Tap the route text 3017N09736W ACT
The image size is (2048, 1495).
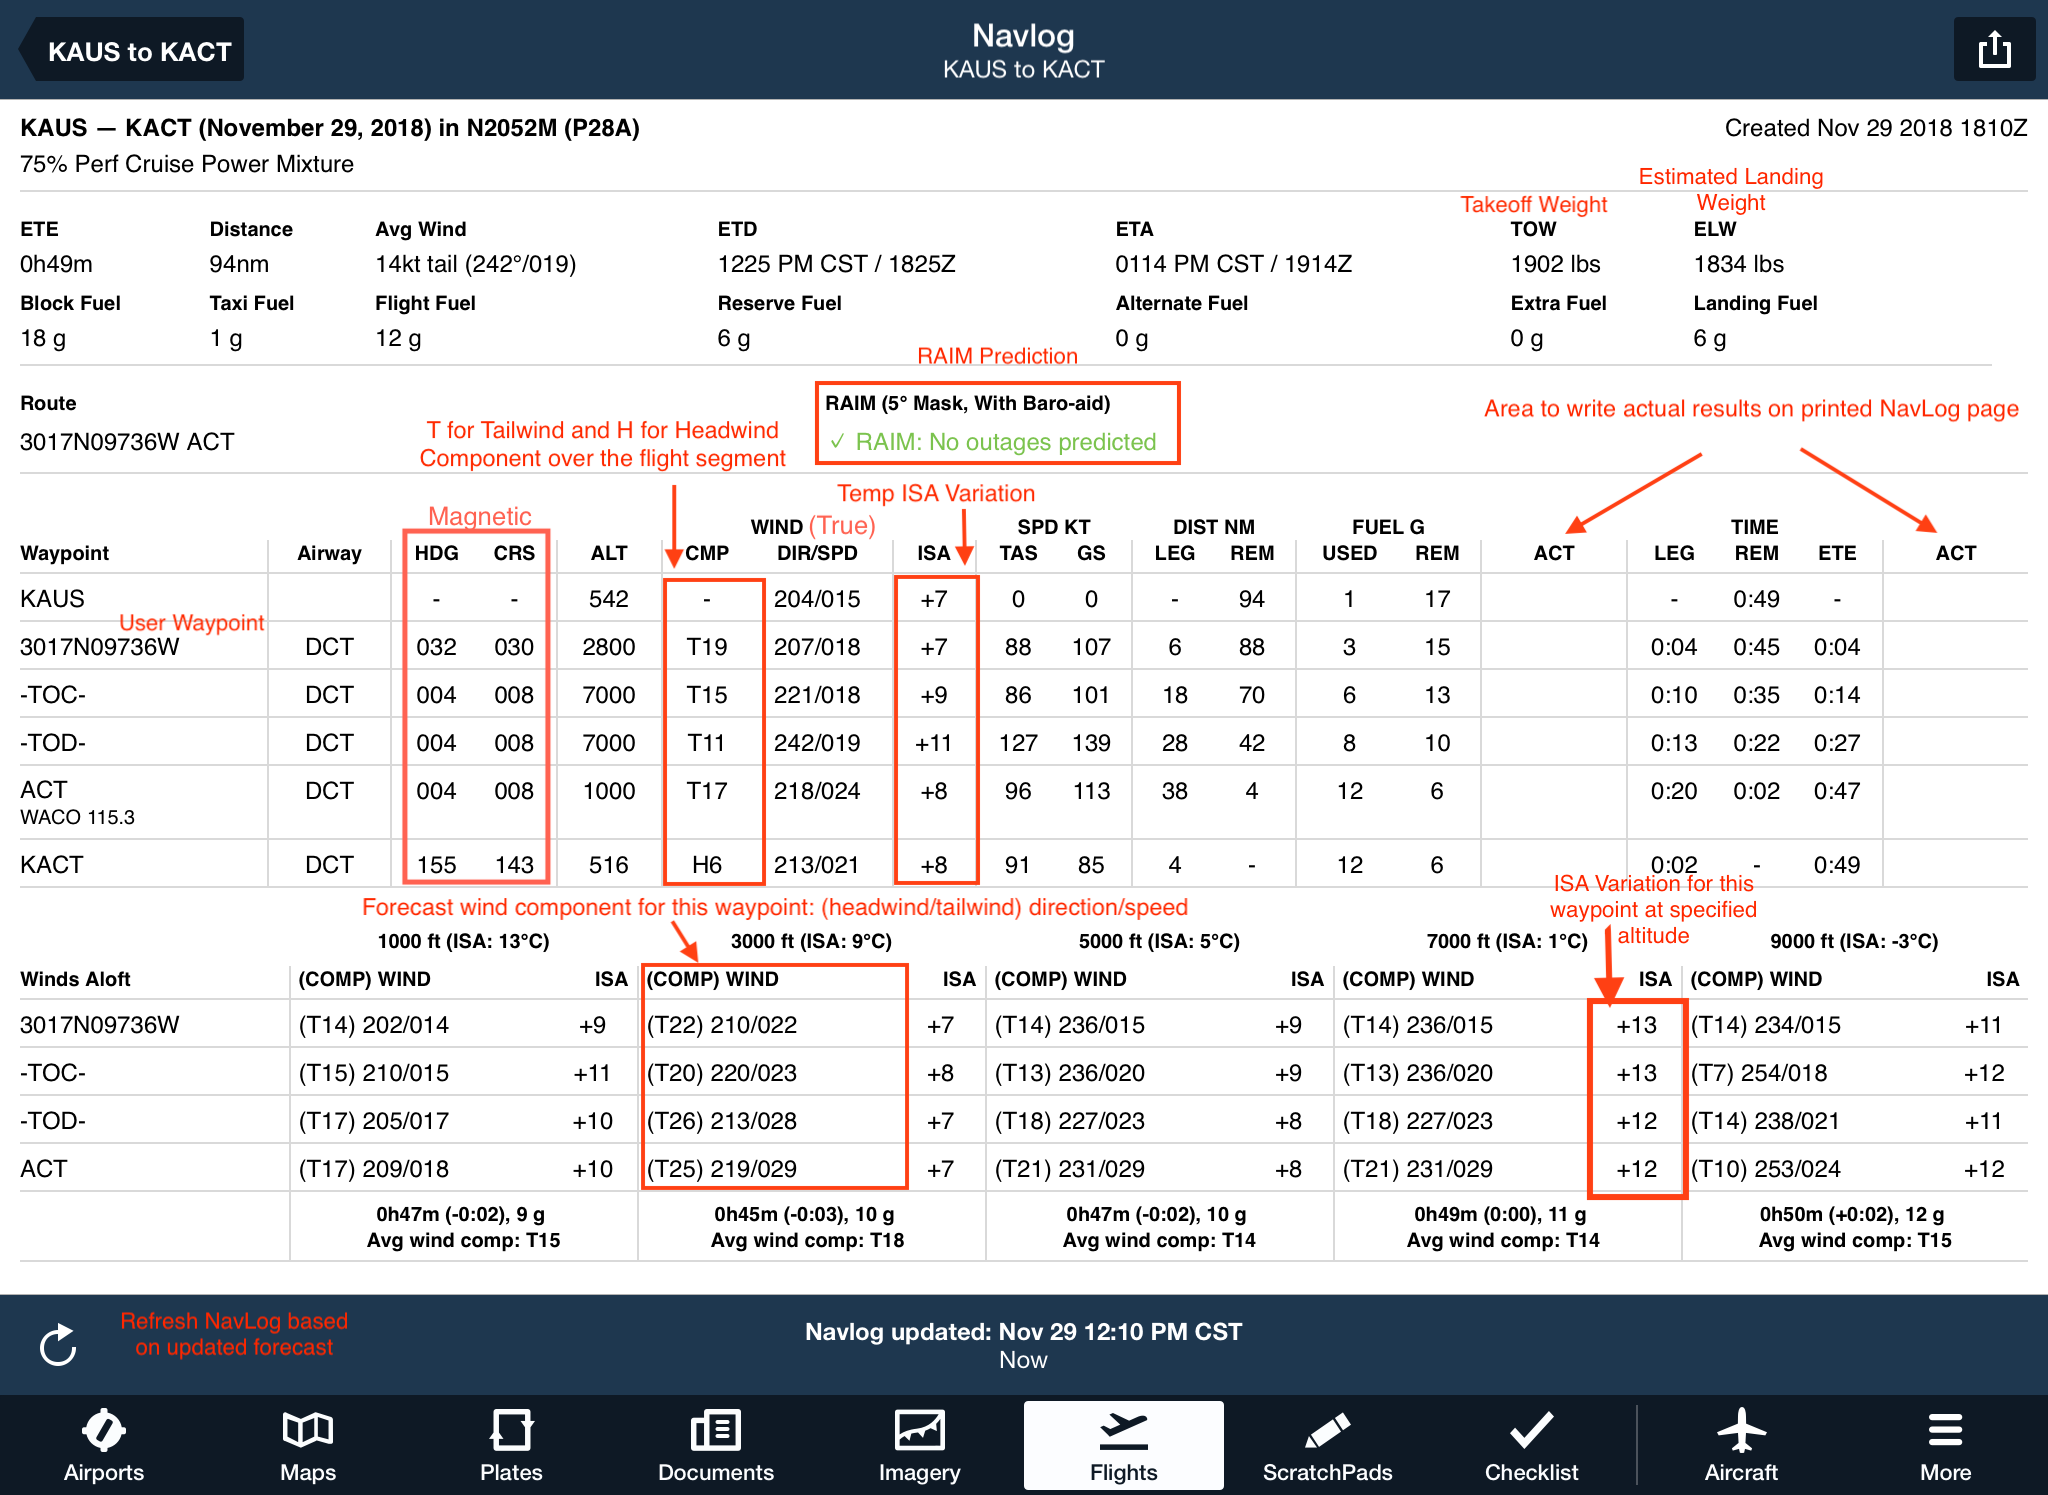tap(126, 441)
